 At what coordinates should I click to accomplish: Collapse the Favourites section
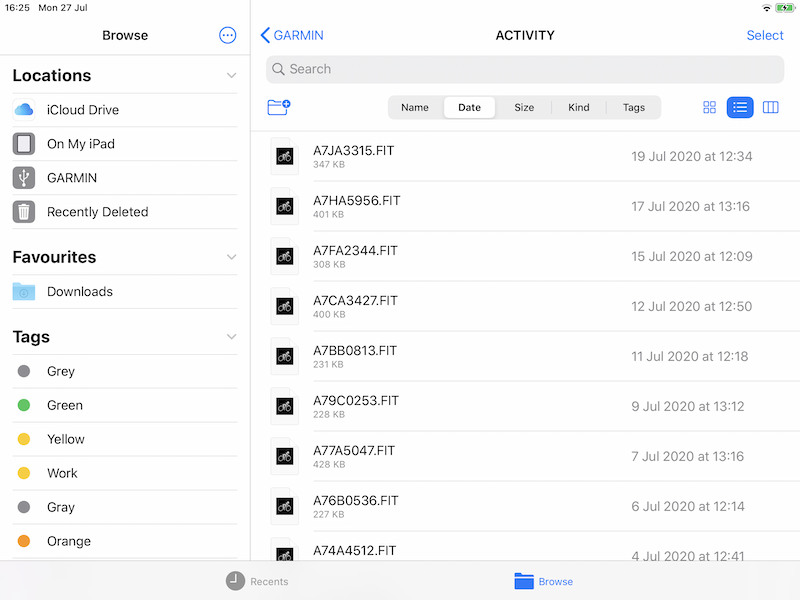pyautogui.click(x=231, y=257)
